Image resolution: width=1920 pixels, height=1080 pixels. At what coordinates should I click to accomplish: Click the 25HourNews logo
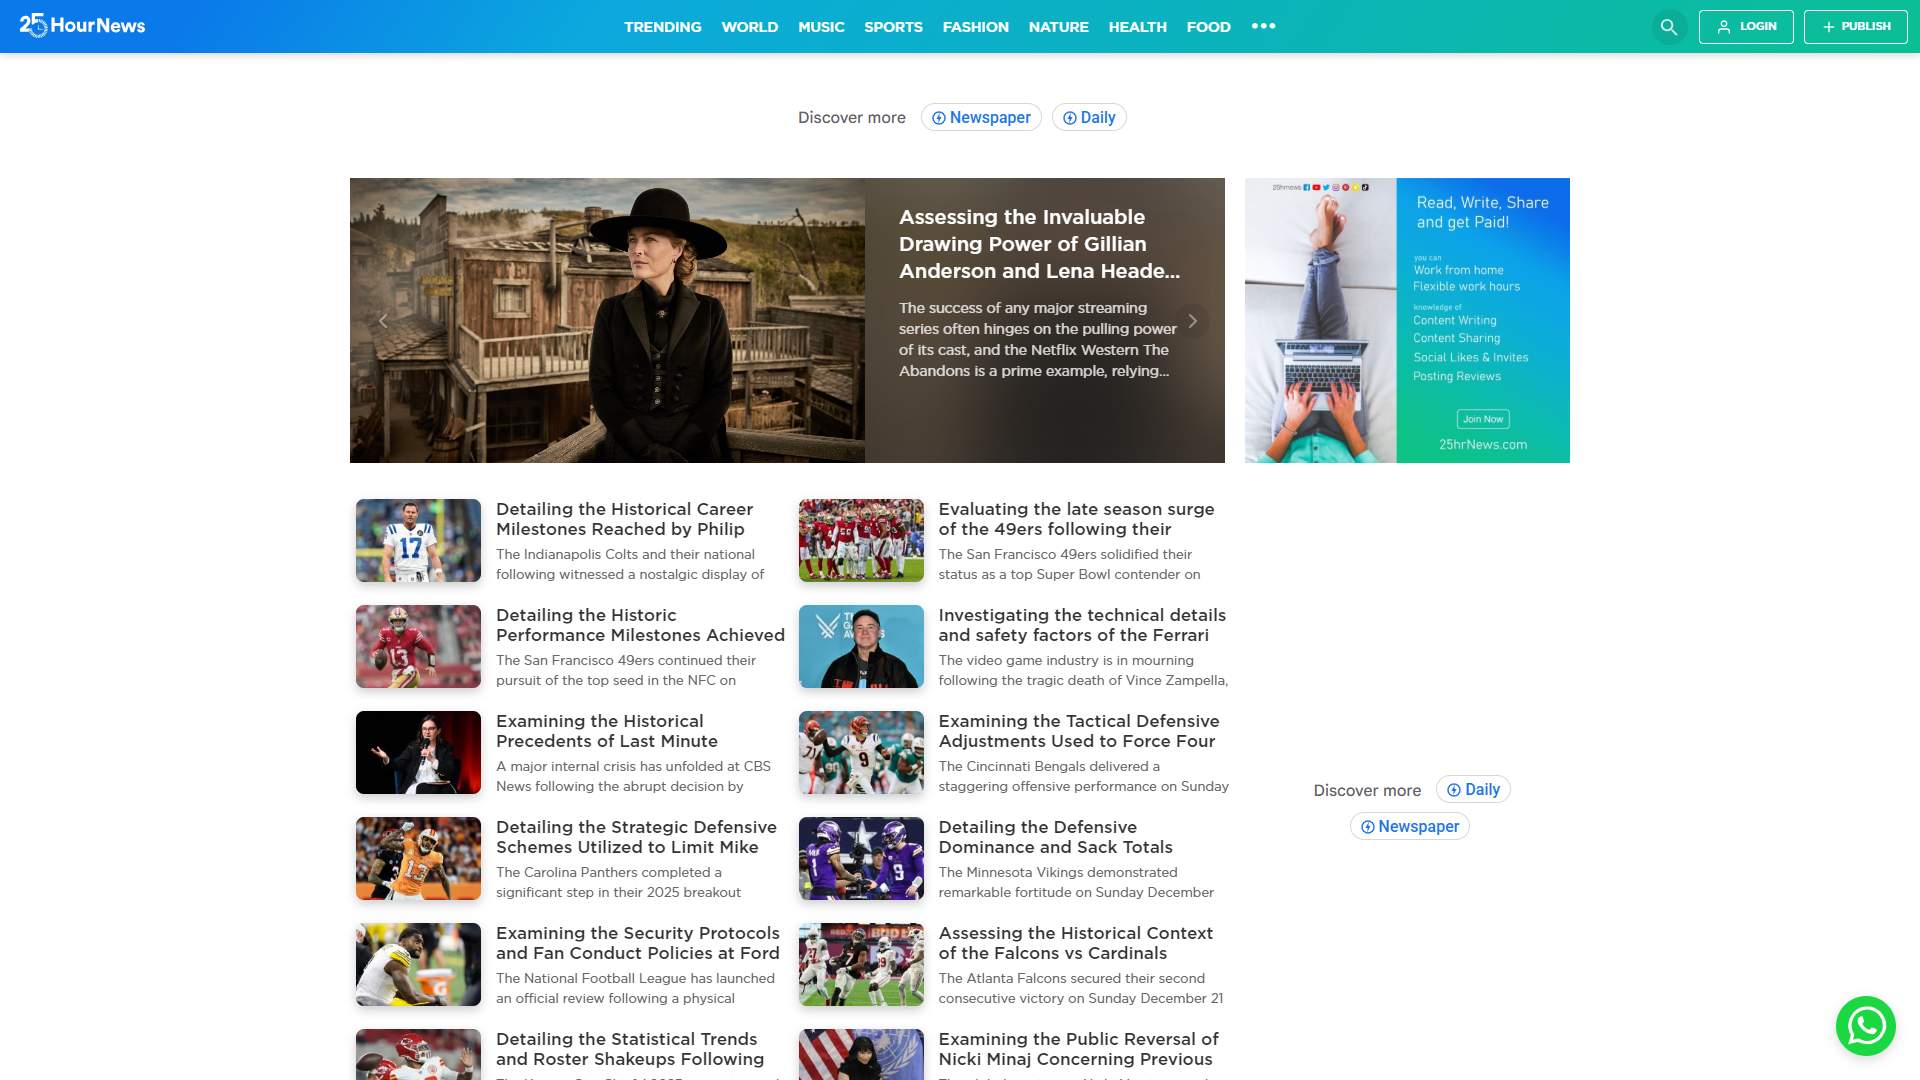click(x=83, y=26)
